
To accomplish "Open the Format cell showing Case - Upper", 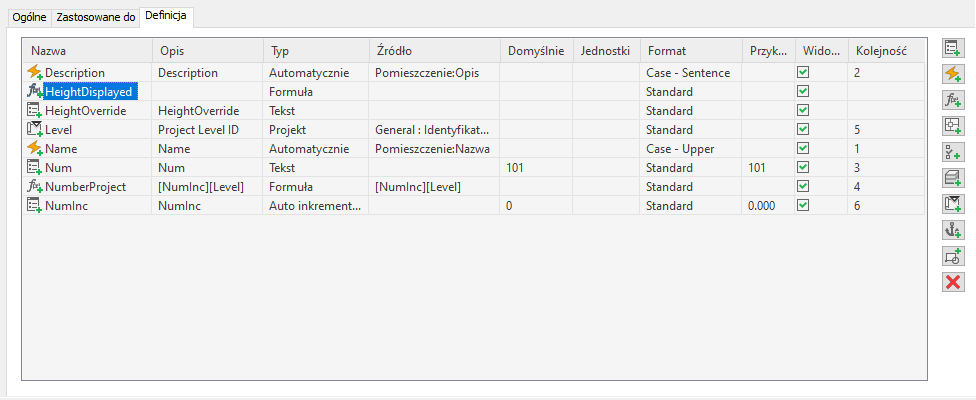I will click(x=689, y=148).
